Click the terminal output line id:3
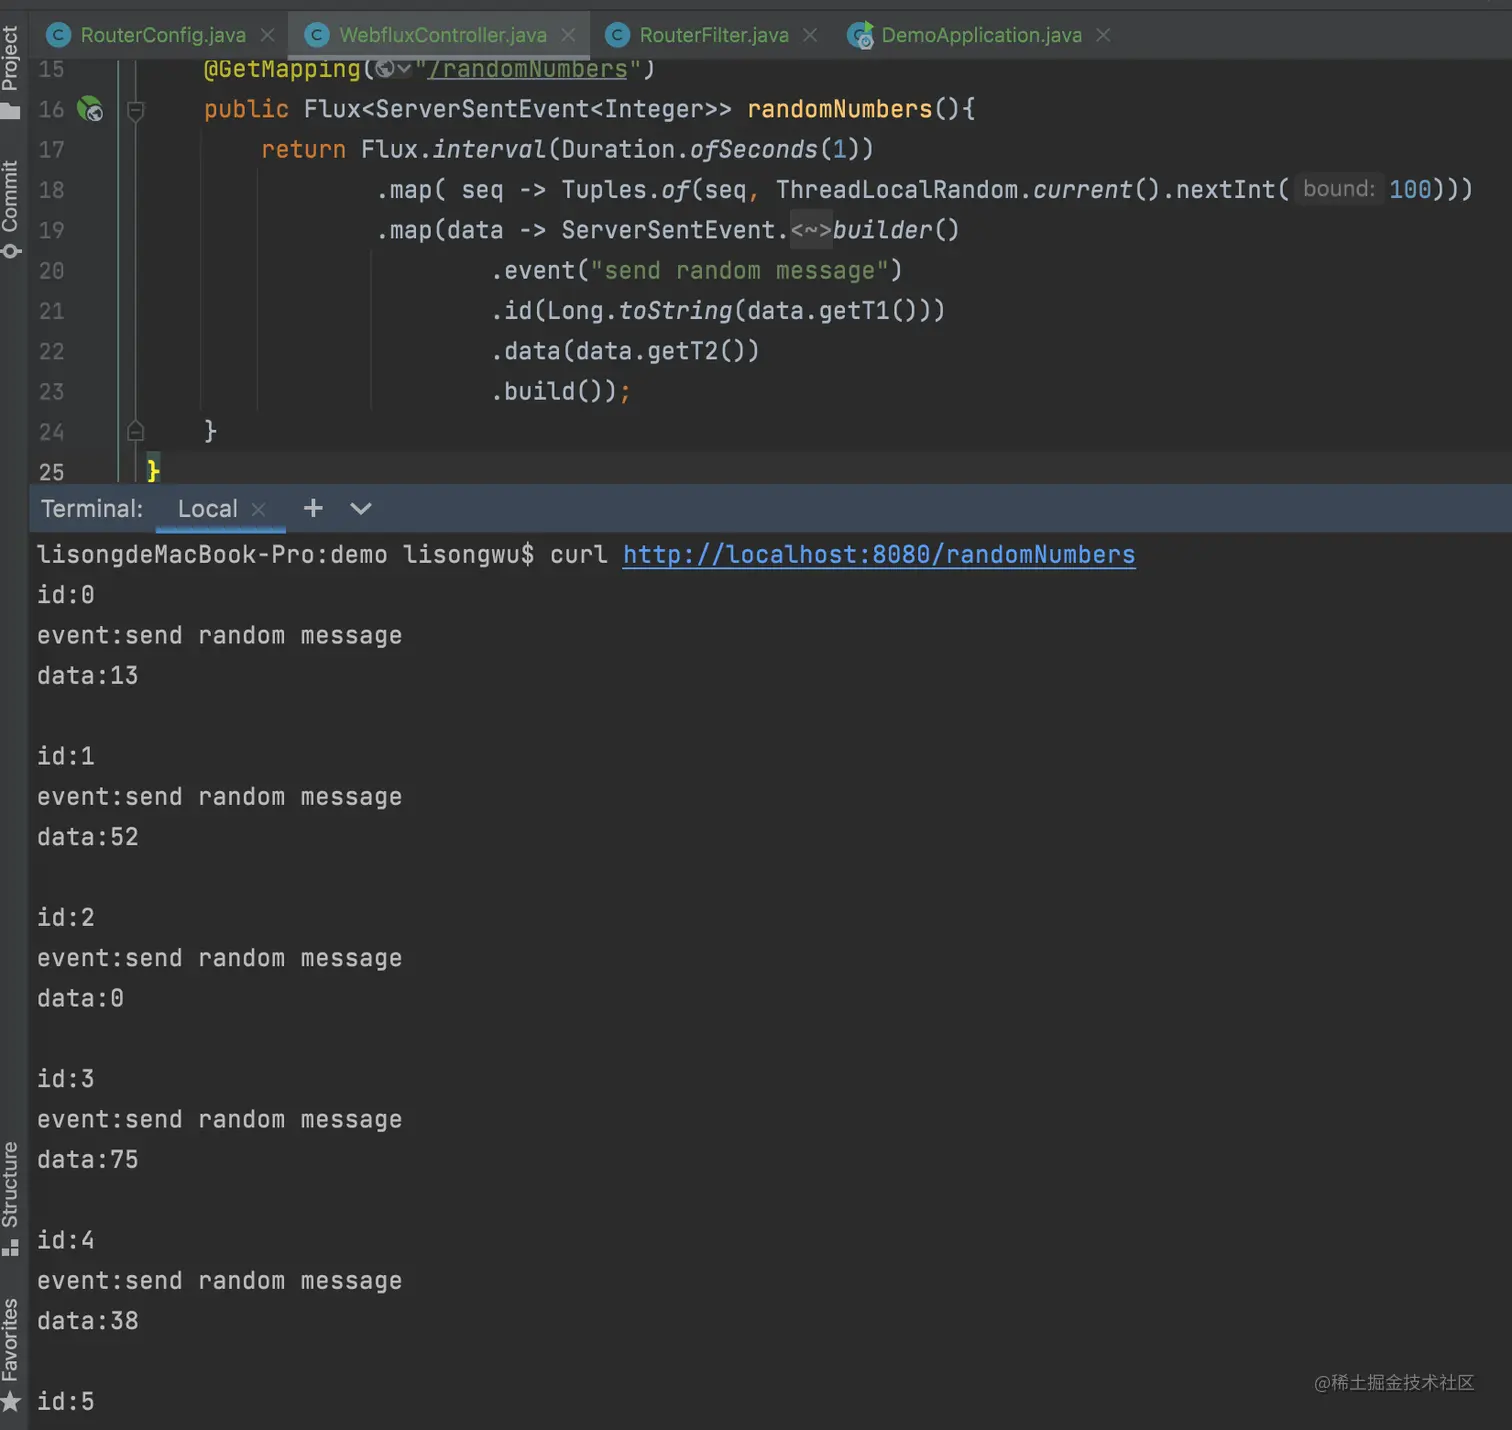1512x1430 pixels. coord(65,1079)
